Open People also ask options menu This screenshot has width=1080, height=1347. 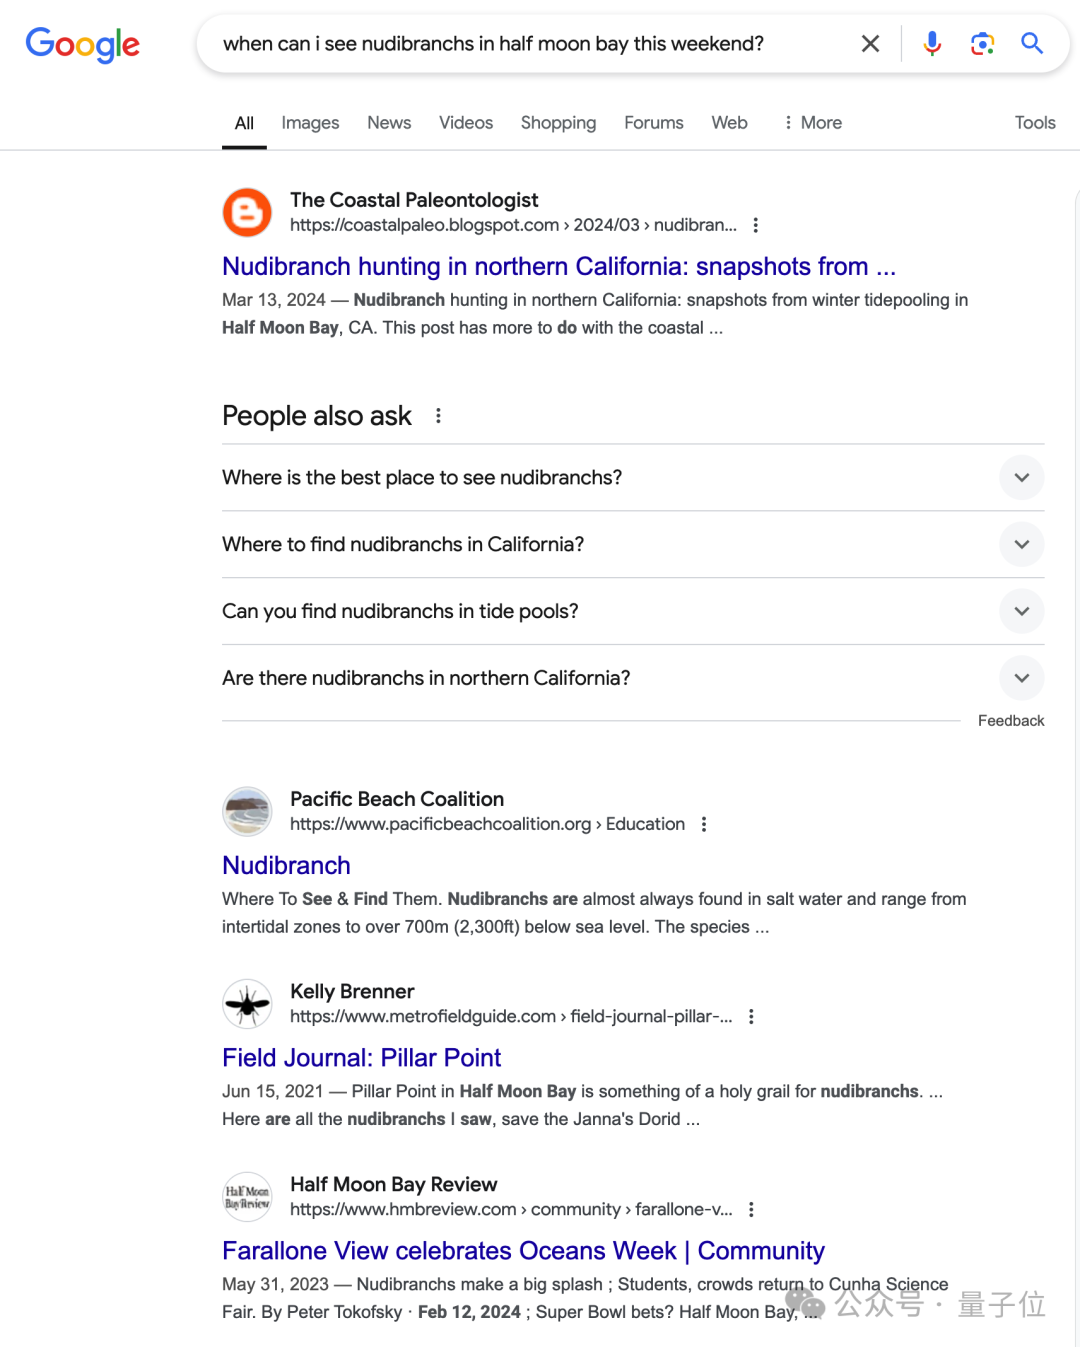pyautogui.click(x=438, y=416)
